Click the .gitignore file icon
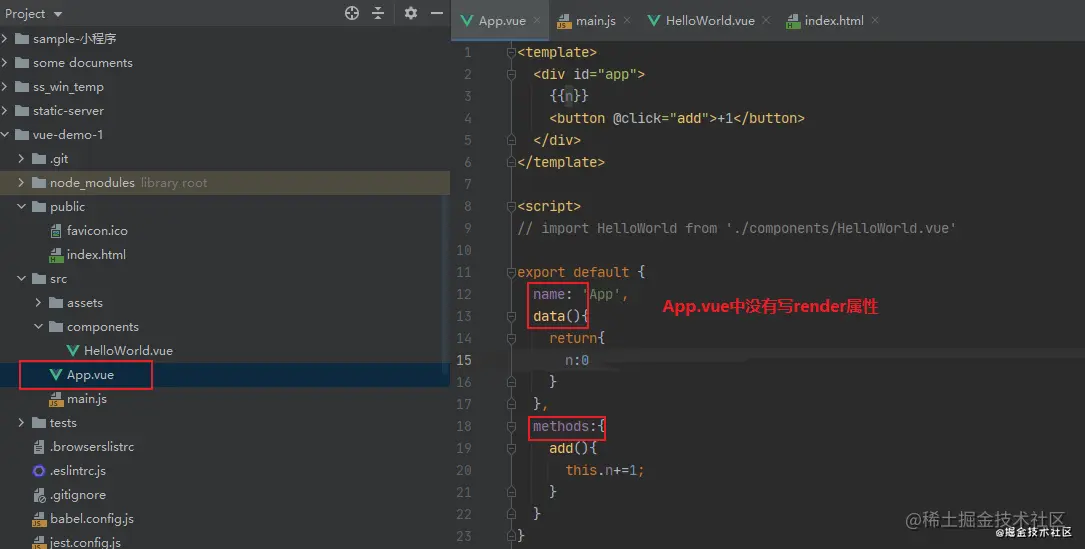 click(x=39, y=495)
